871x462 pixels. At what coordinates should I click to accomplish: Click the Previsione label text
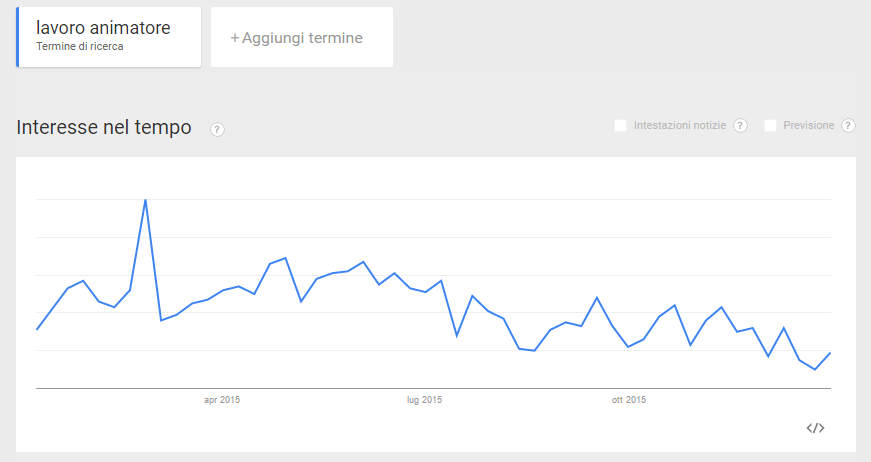pyautogui.click(x=808, y=125)
